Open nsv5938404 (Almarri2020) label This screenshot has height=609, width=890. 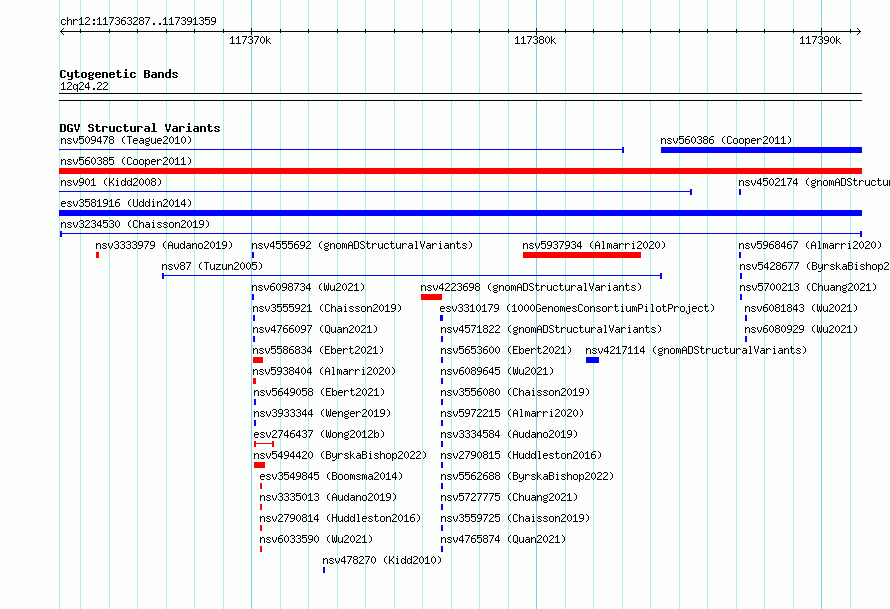tap(324, 371)
